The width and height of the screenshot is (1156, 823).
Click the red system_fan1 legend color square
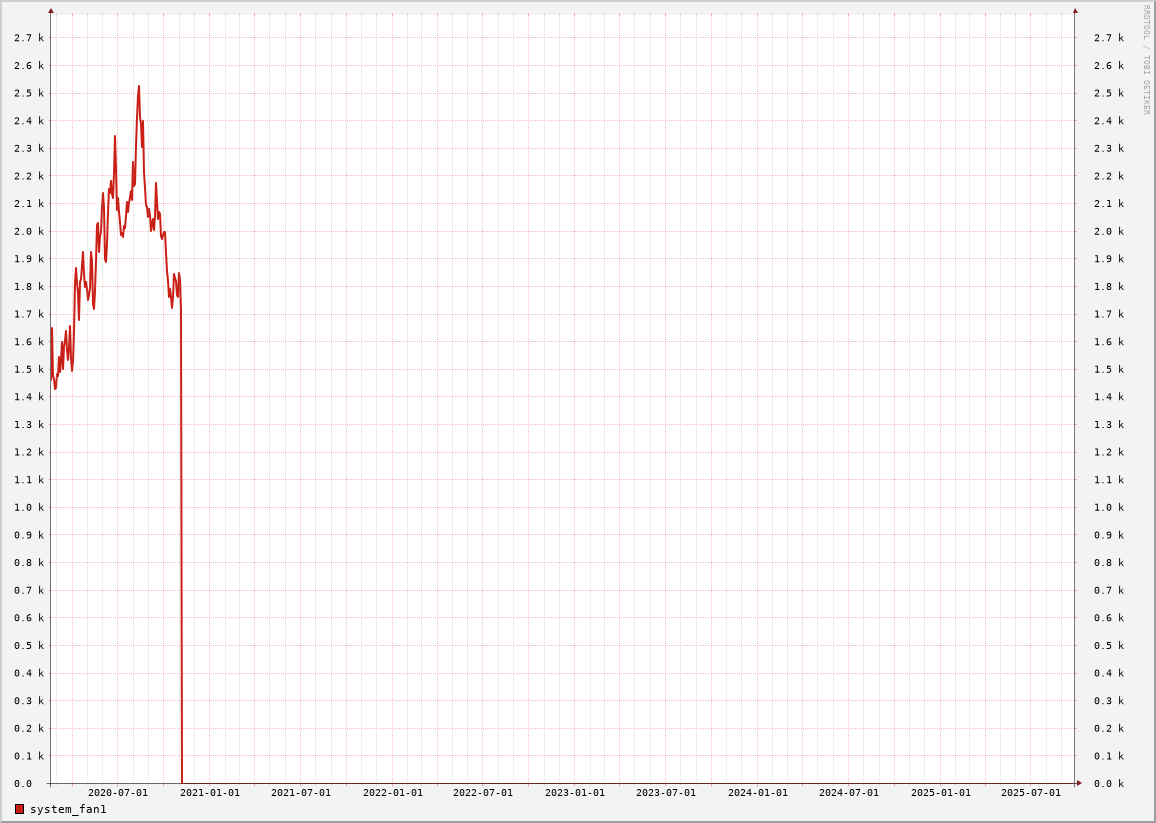point(19,809)
